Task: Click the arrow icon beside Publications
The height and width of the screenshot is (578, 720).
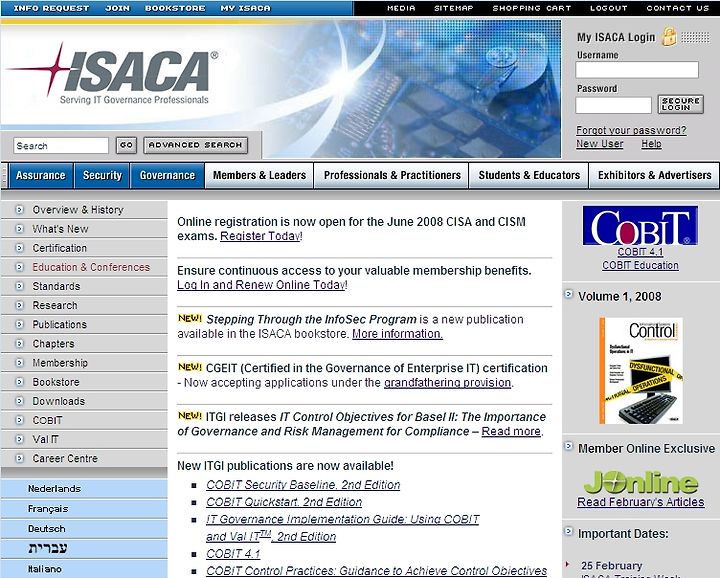Action: point(19,325)
